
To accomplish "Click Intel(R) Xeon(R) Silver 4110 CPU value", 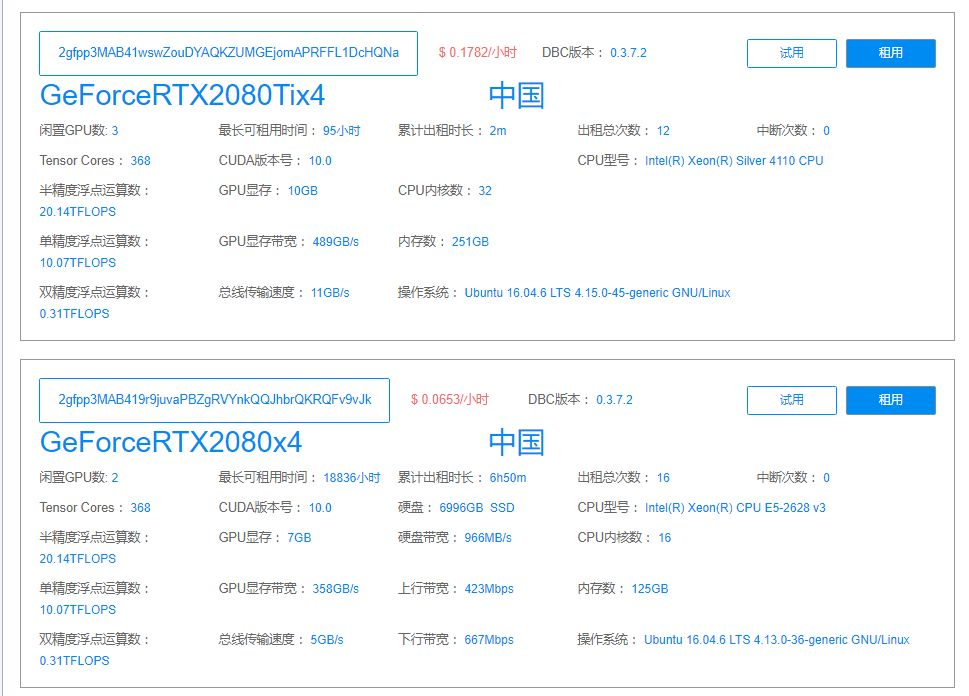I will click(x=734, y=161).
